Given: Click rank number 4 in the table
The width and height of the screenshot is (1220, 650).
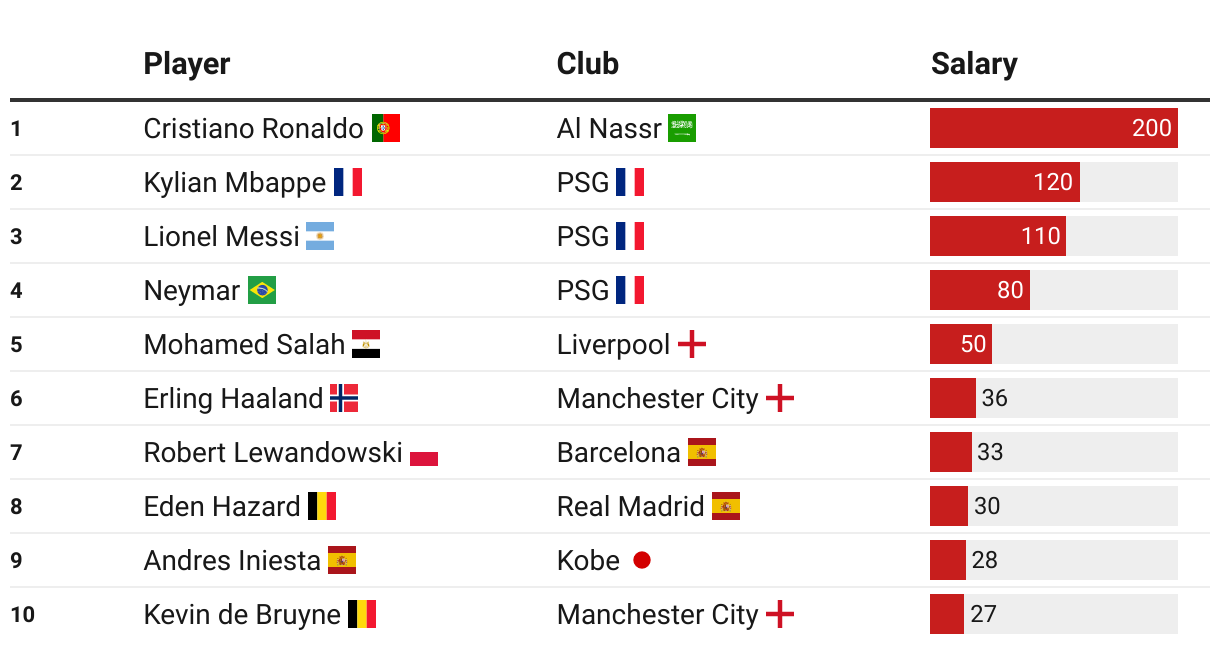Looking at the screenshot, I should (16, 290).
